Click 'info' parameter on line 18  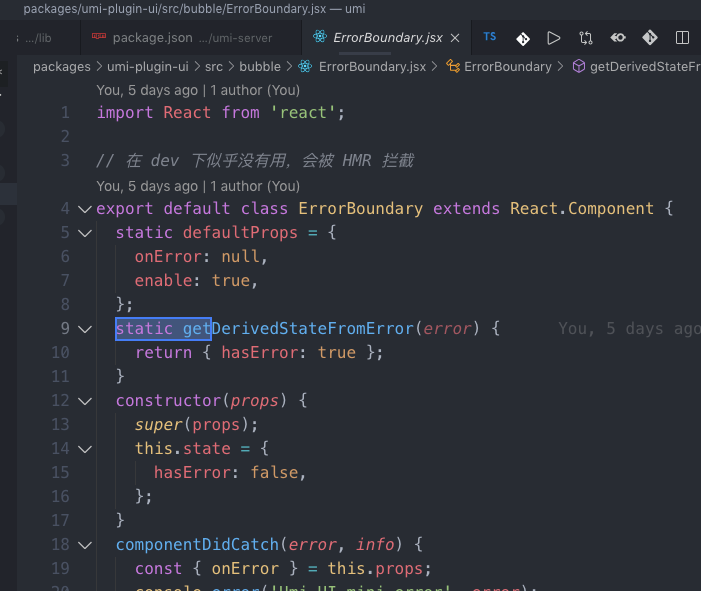click(x=375, y=545)
